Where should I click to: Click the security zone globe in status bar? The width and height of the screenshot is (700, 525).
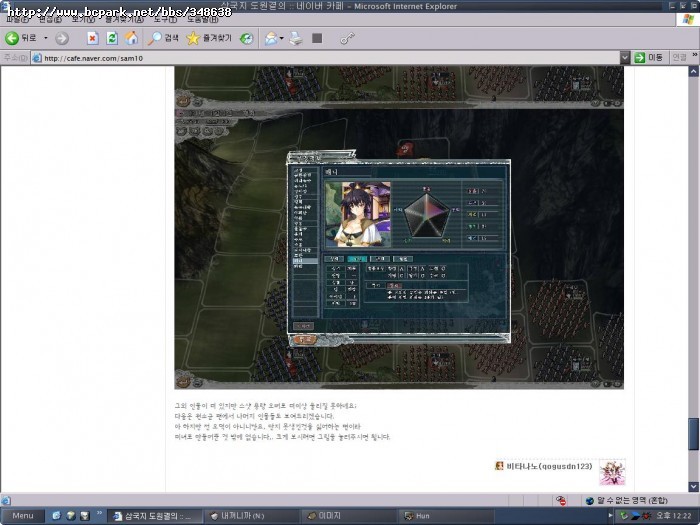point(590,500)
